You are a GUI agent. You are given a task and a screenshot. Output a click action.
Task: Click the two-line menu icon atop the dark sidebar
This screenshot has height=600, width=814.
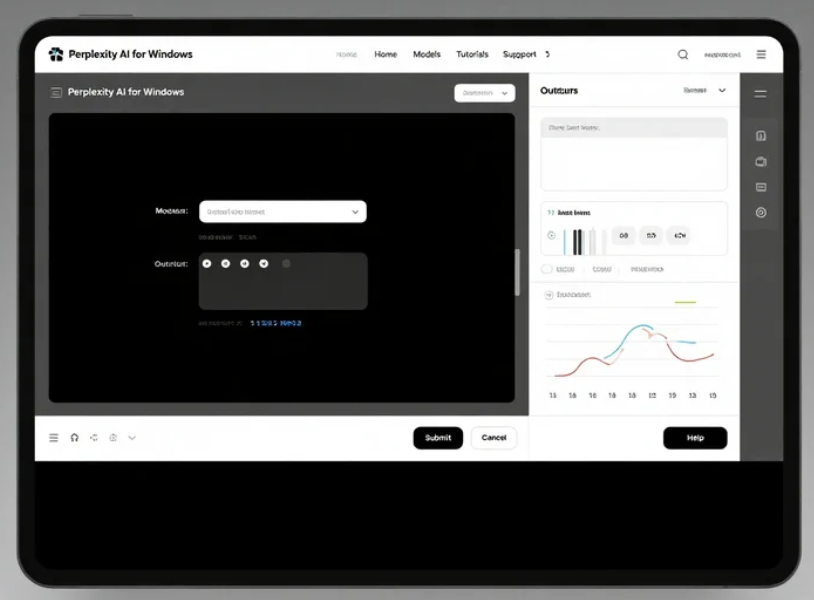pos(761,94)
